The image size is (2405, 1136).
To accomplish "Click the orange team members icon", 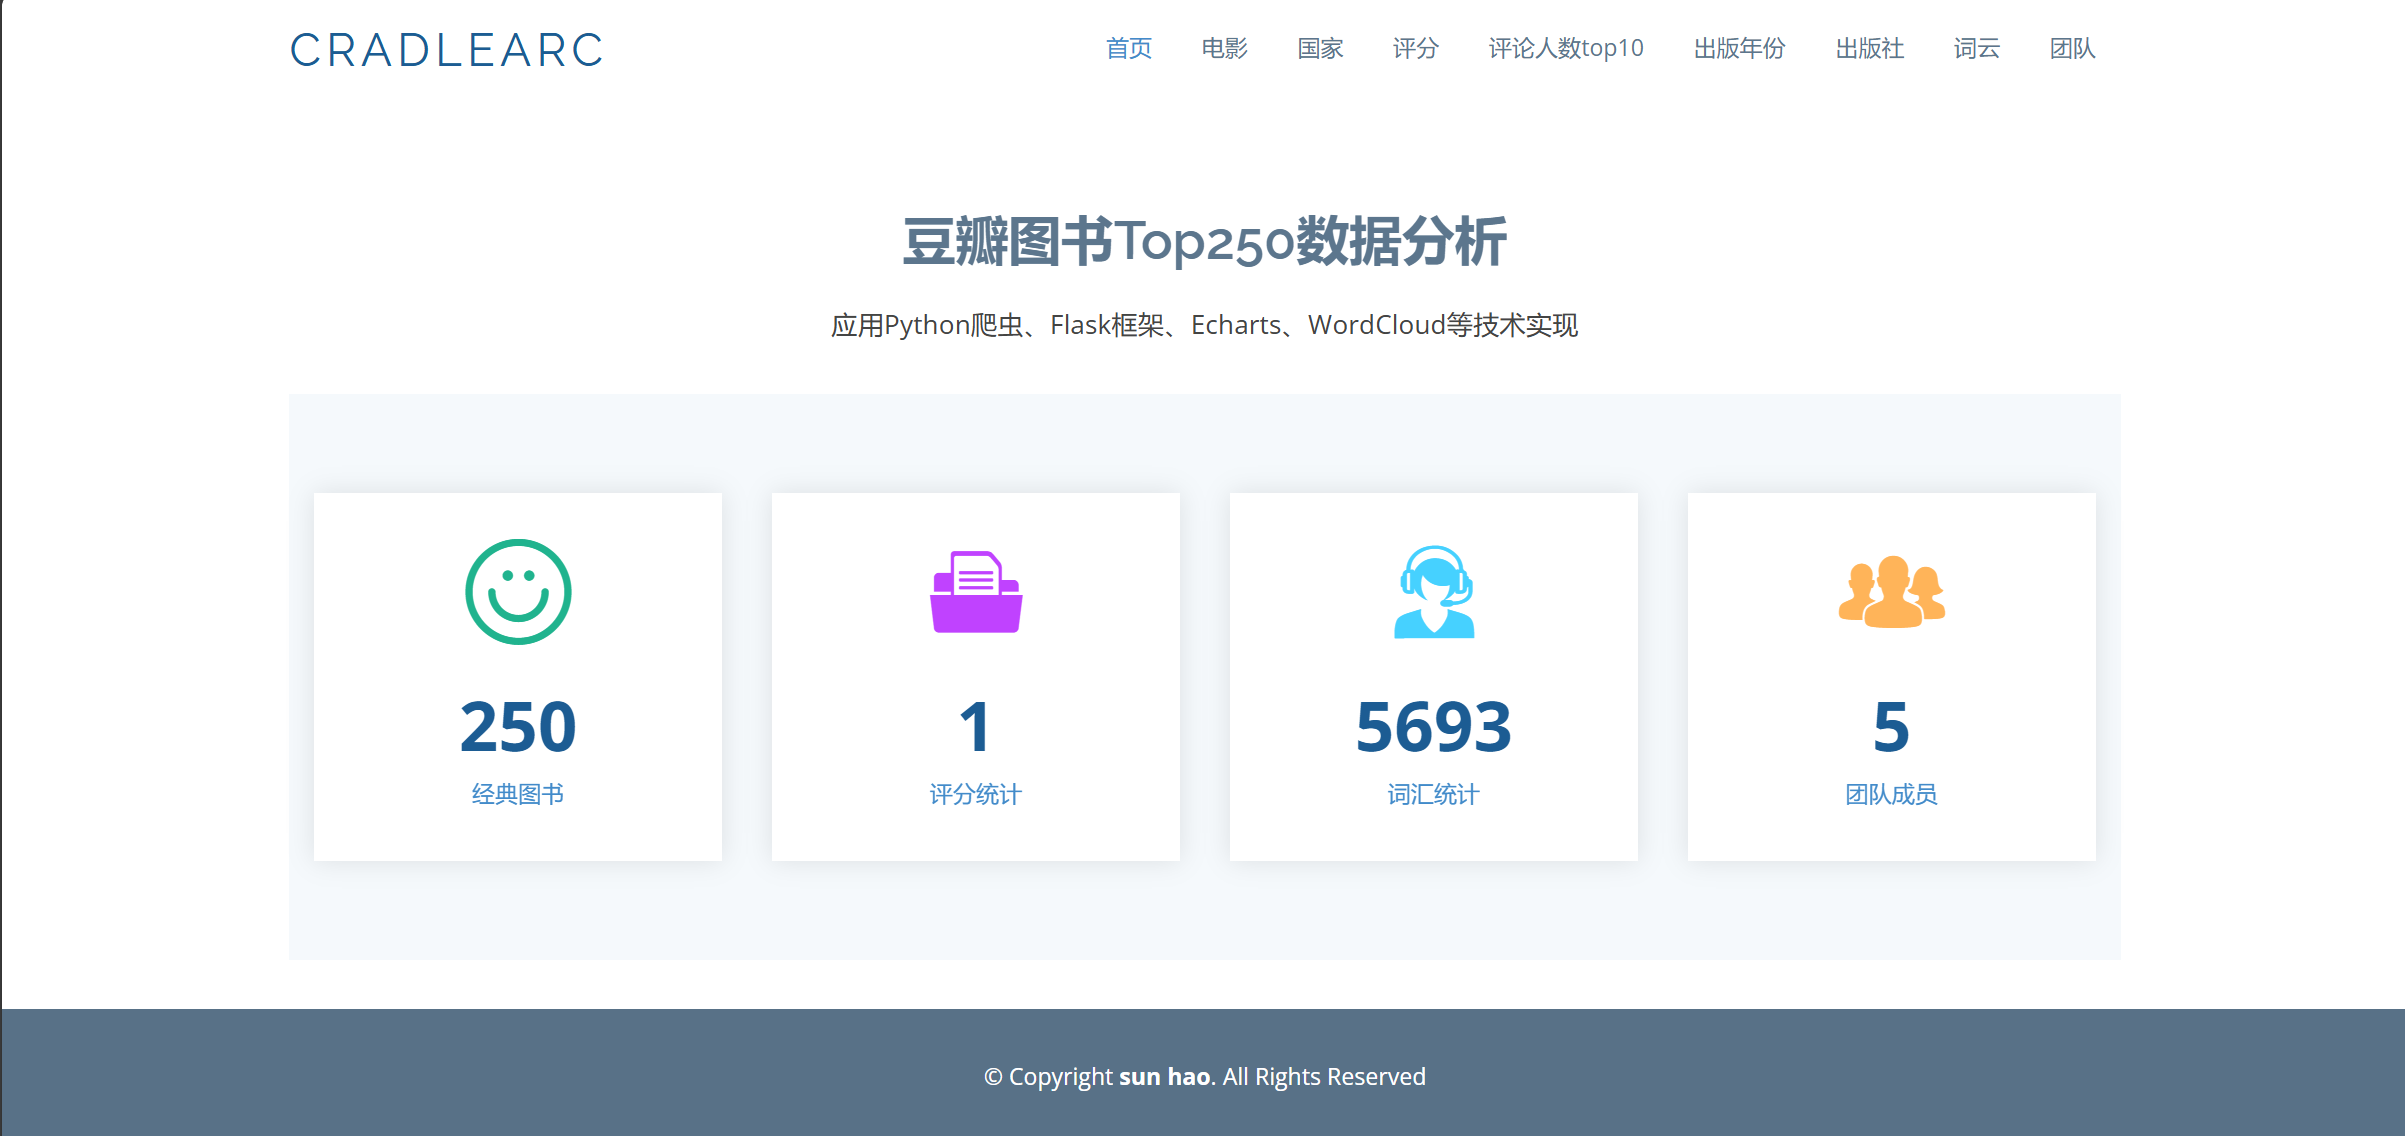I will tap(1892, 592).
